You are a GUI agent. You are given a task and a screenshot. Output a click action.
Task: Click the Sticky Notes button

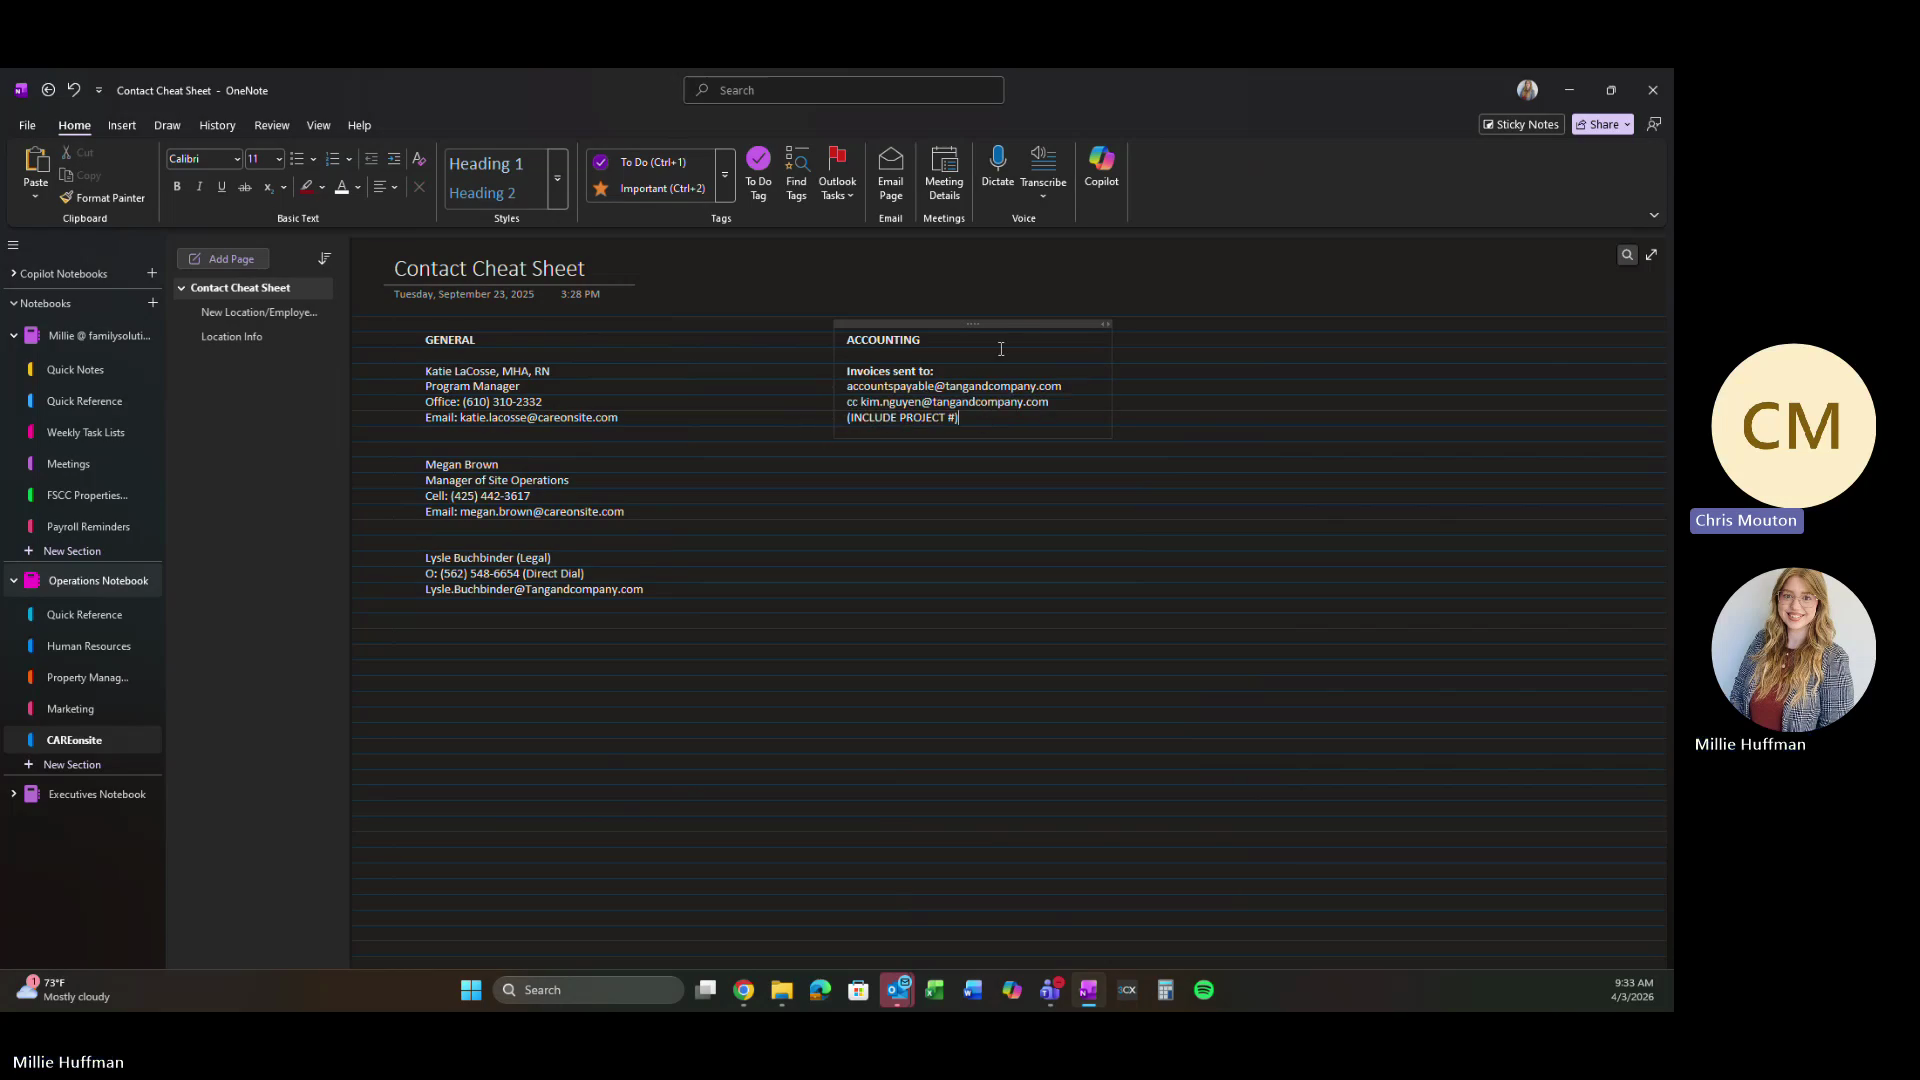(x=1521, y=124)
